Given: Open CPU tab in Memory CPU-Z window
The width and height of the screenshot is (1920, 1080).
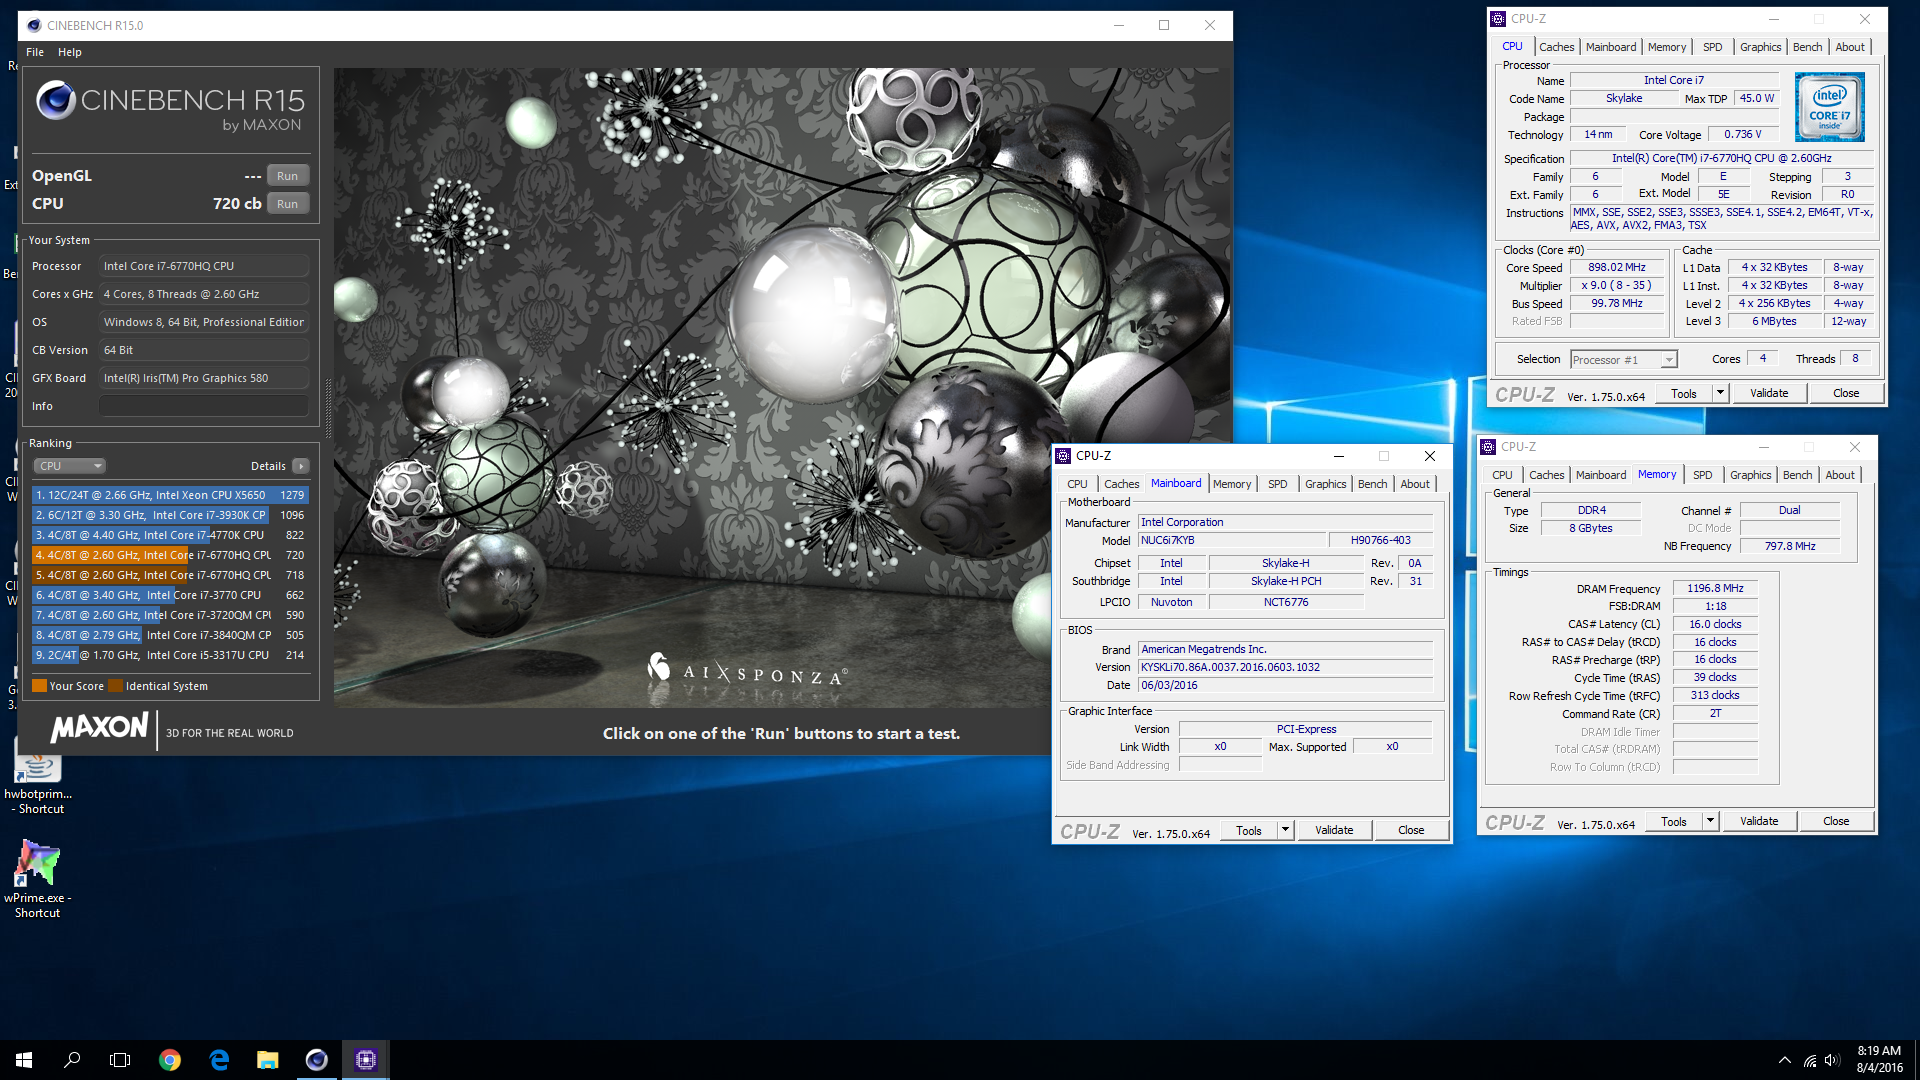Looking at the screenshot, I should (x=1502, y=475).
